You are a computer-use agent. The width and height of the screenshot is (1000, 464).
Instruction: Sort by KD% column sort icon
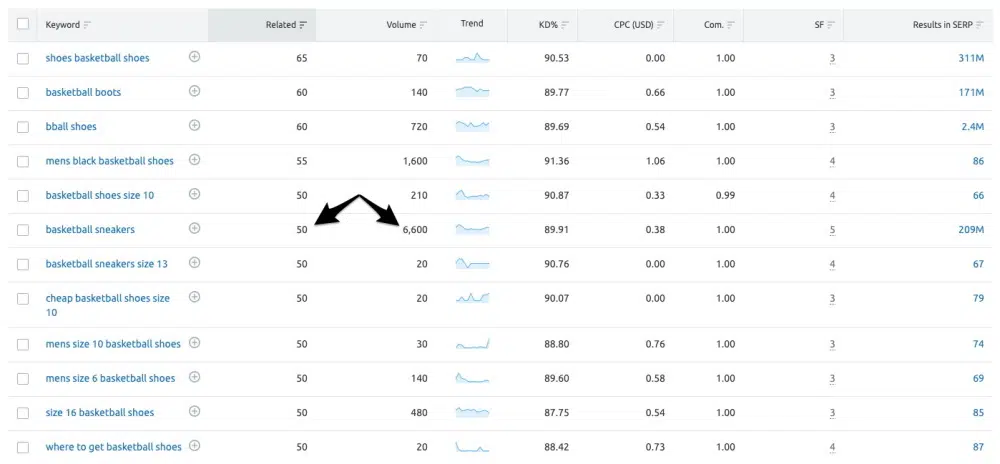point(565,25)
